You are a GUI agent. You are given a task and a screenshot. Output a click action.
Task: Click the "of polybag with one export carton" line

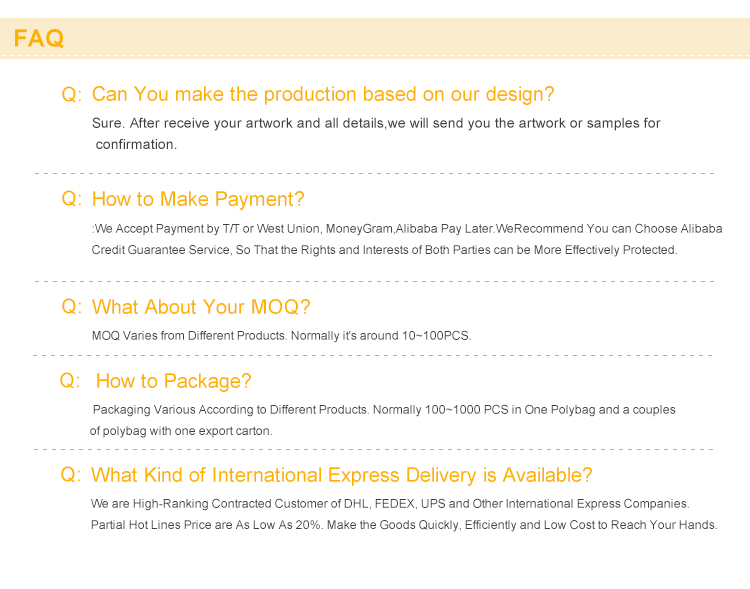[x=181, y=431]
